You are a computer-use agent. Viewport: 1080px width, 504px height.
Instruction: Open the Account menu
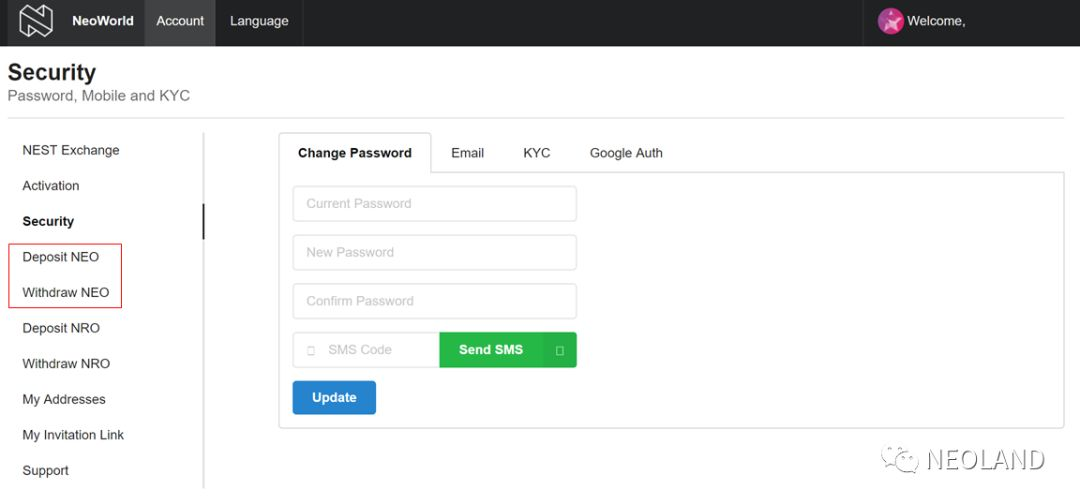[x=180, y=21]
